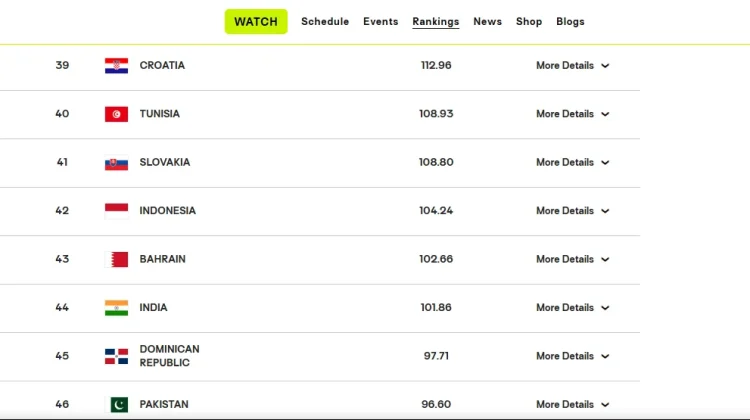The width and height of the screenshot is (750, 420).
Task: Click Dominican Republic's score 97.71
Action: click(x=436, y=356)
